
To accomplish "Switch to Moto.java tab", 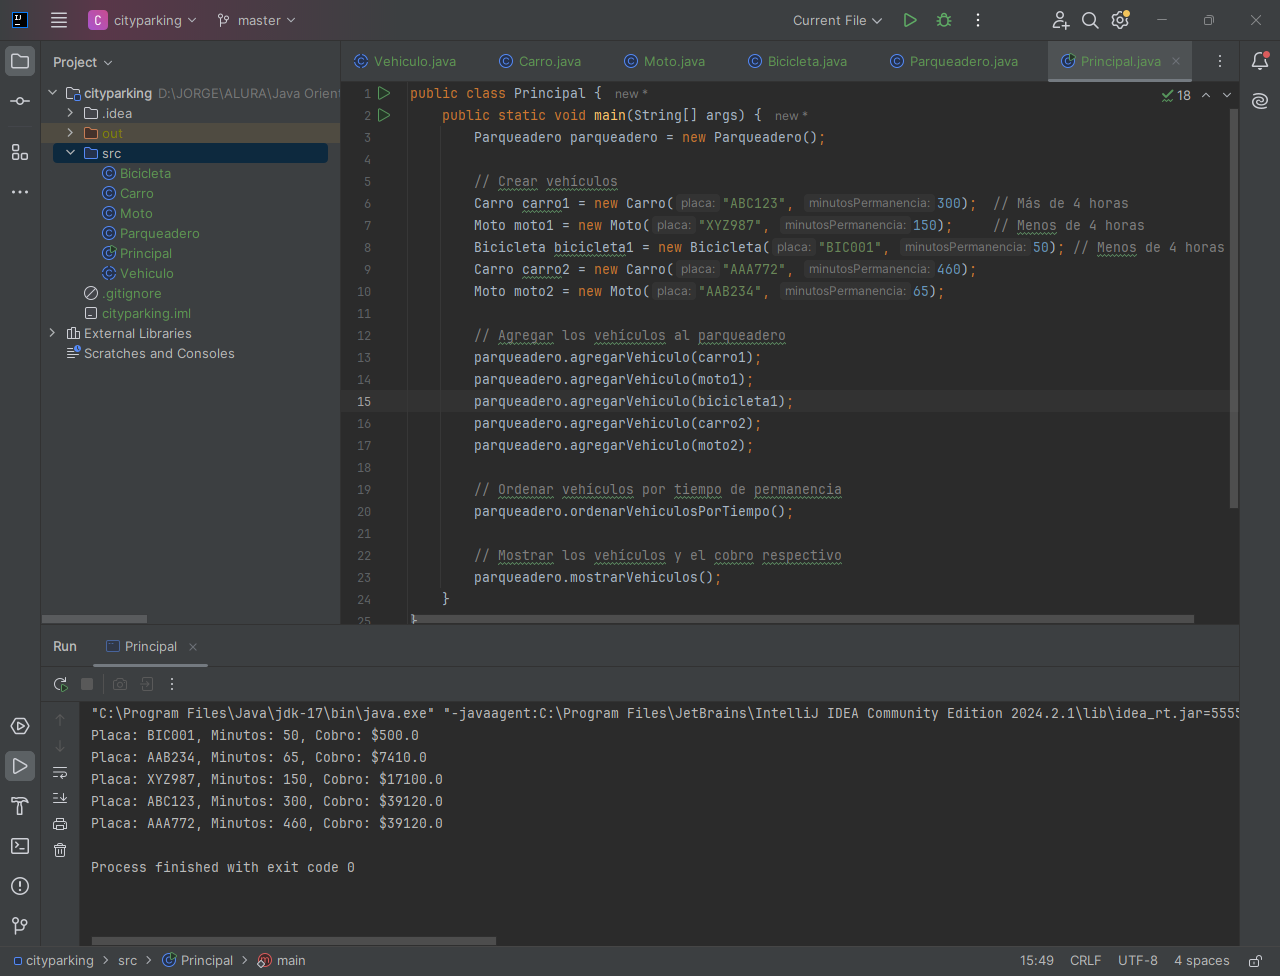I will click(x=664, y=61).
